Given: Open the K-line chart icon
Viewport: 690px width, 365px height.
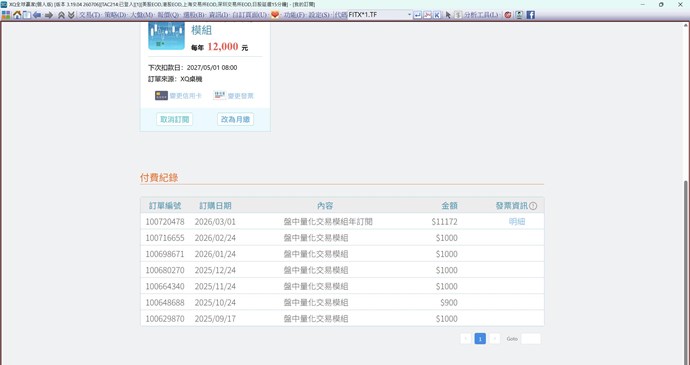Looking at the screenshot, I should coord(437,15).
